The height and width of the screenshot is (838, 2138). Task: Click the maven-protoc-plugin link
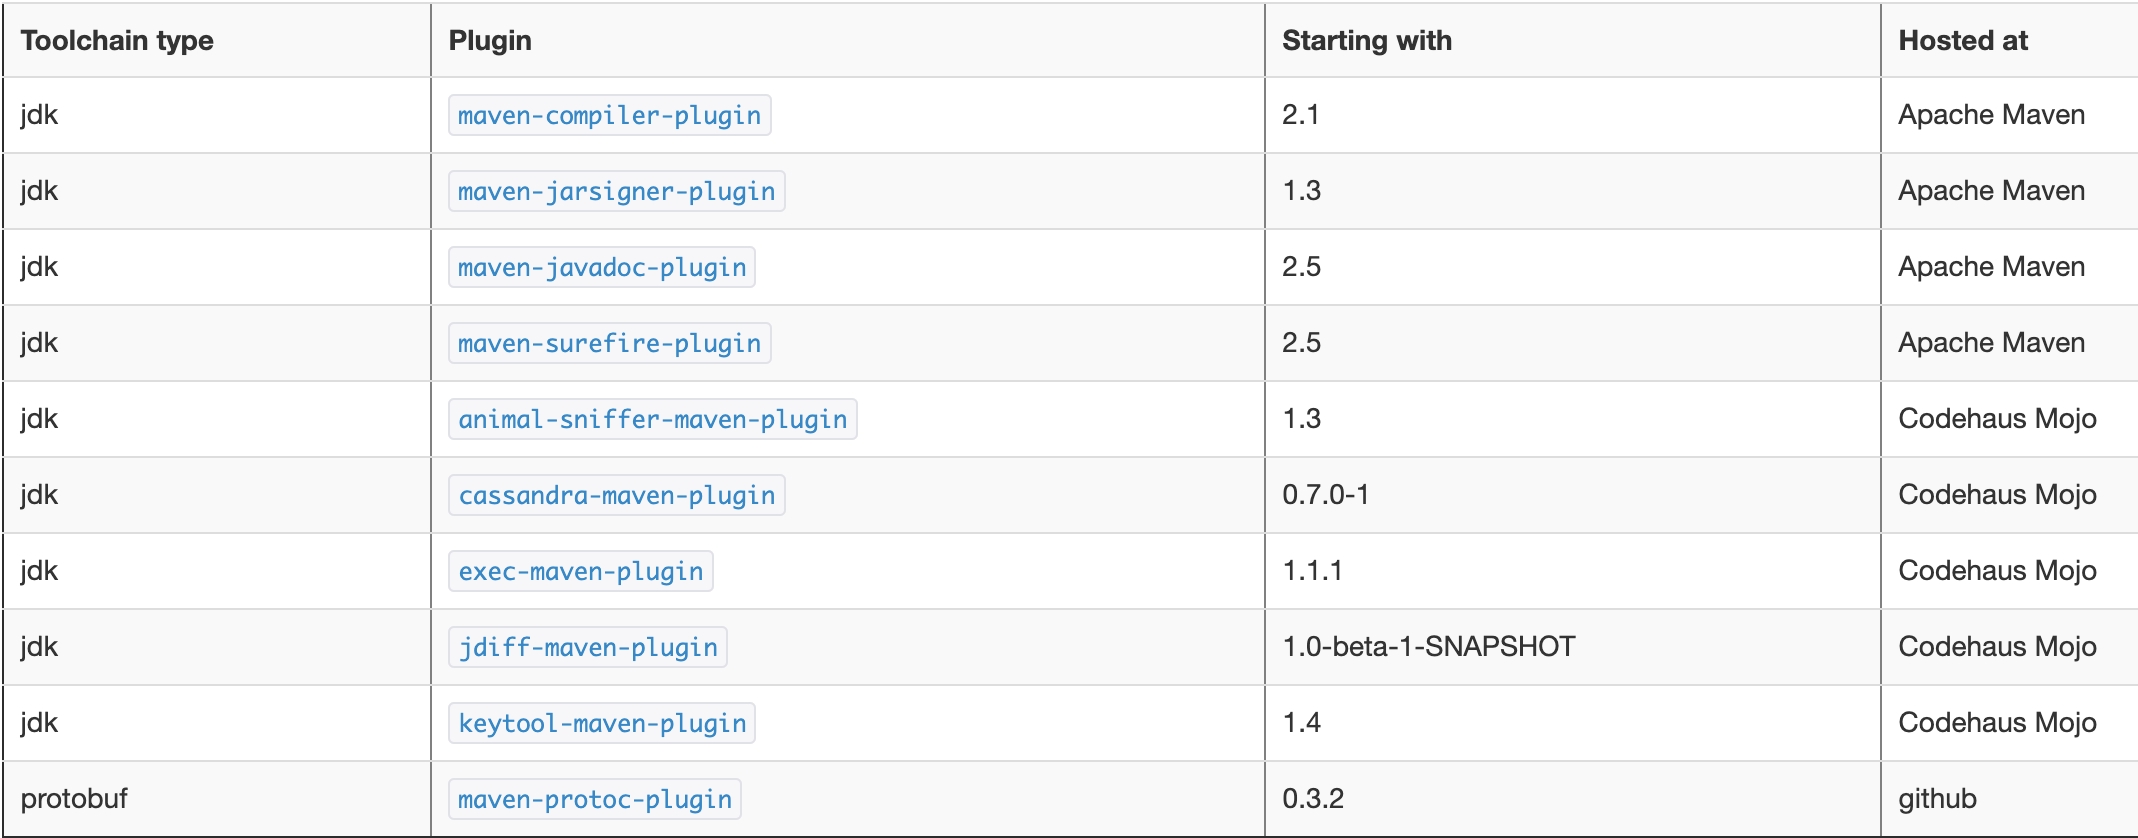(x=594, y=800)
